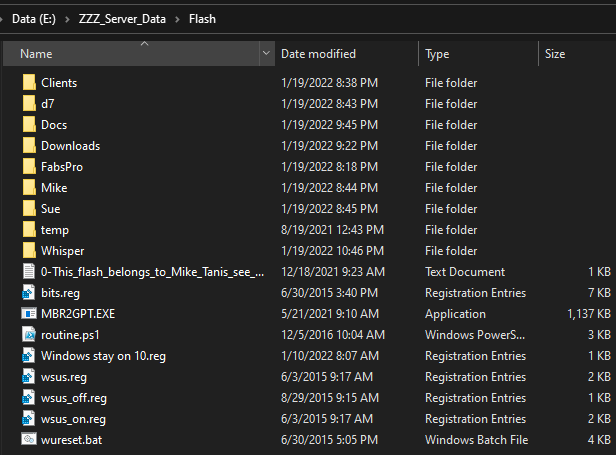The width and height of the screenshot is (616, 455).
Task: Click the FabsPro folder icon
Action: coord(29,167)
